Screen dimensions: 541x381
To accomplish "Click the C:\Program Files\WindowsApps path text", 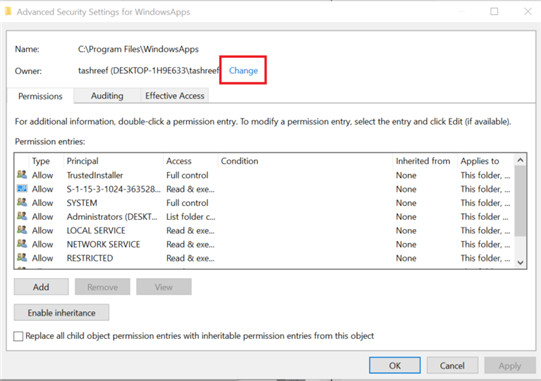I will coord(138,49).
